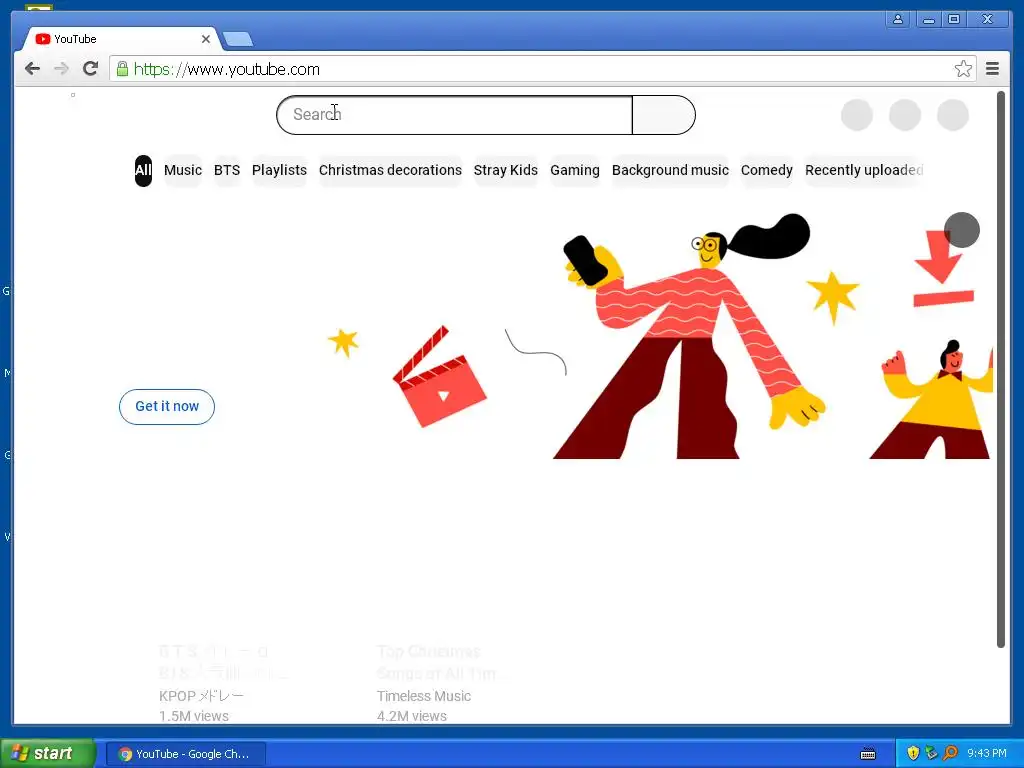Viewport: 1024px width, 768px height.
Task: Open the KPOP メドレー channel link
Action: (x=201, y=696)
